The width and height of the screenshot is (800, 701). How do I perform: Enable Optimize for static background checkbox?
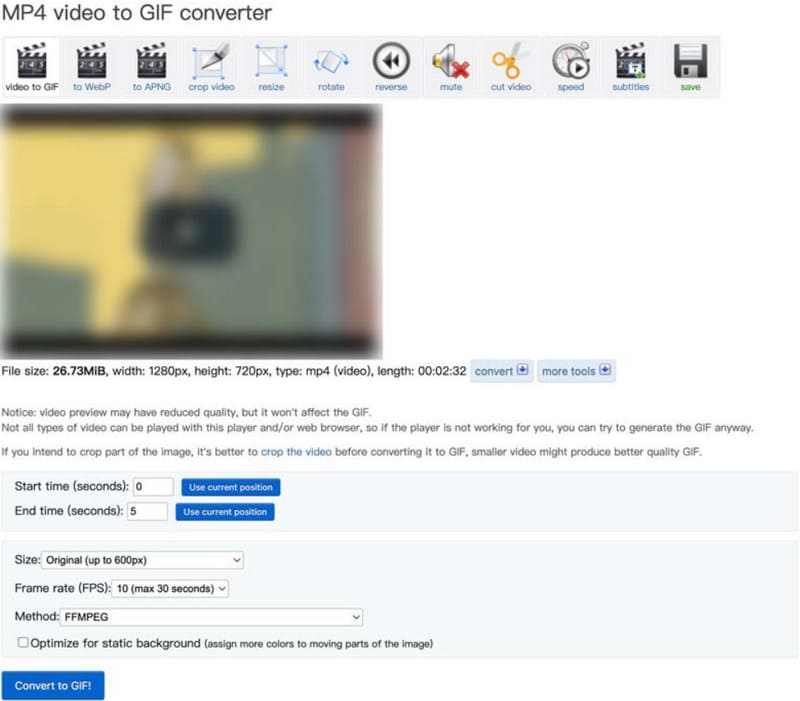click(x=23, y=643)
